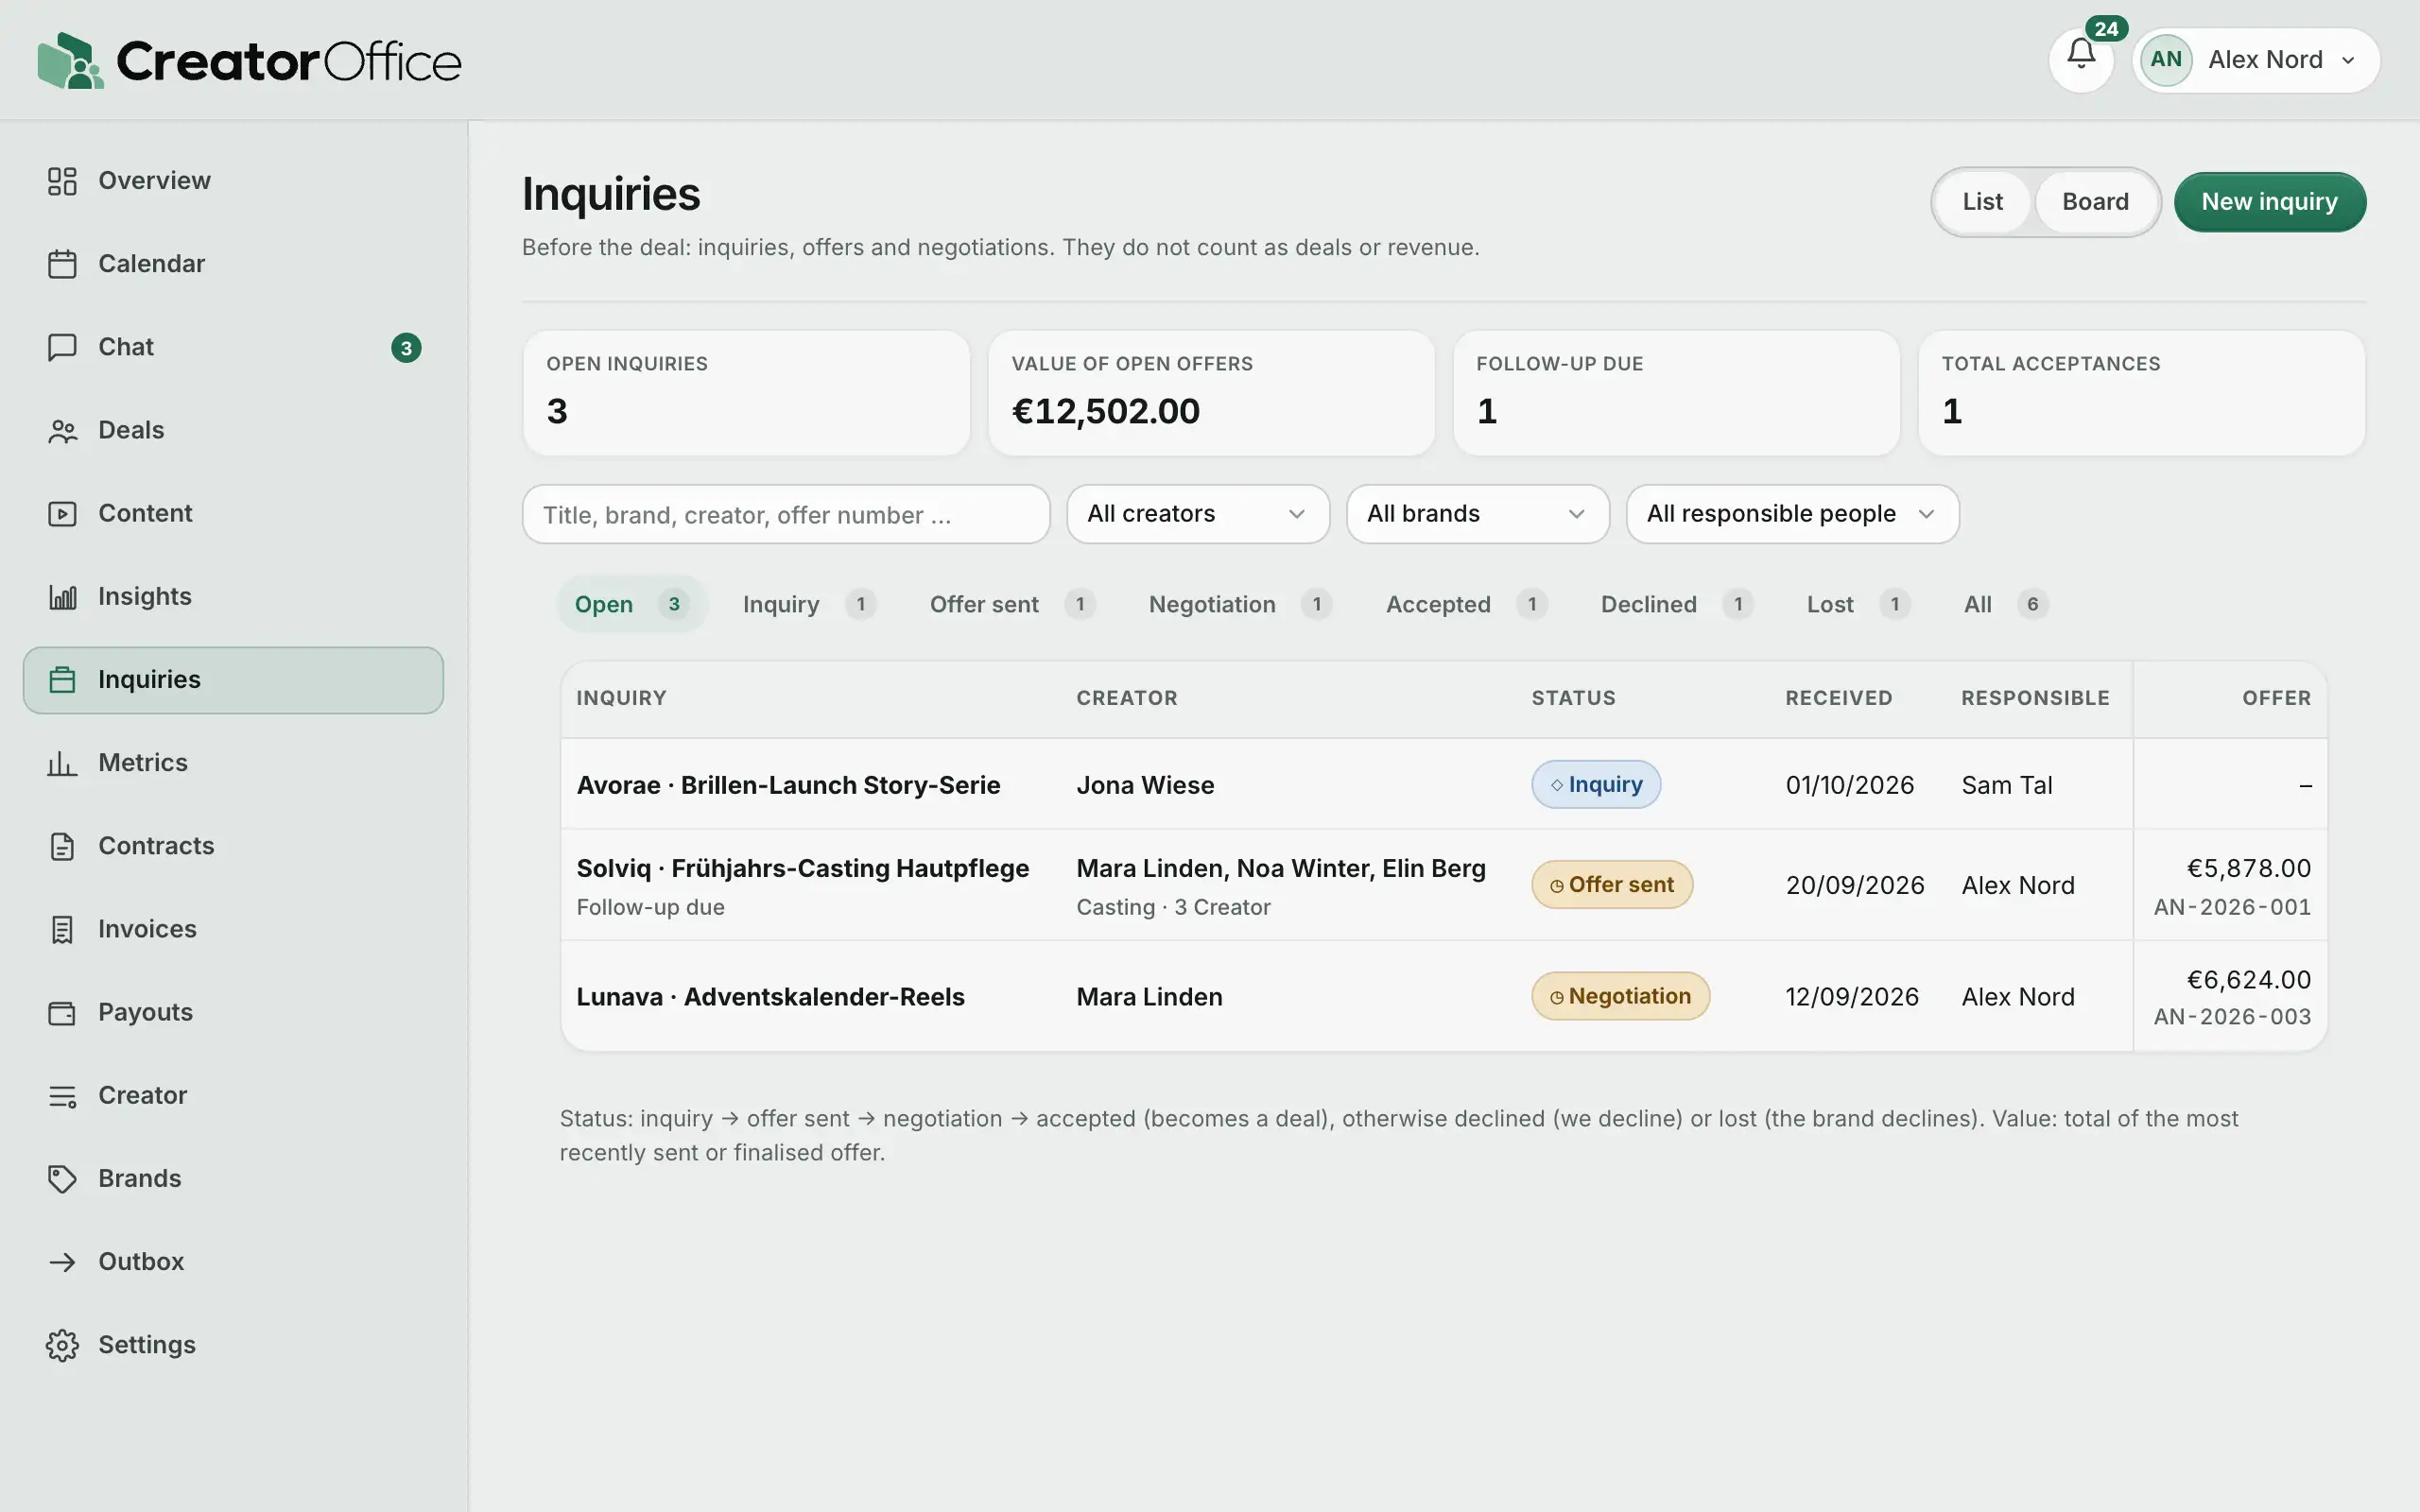
Task: Click the Deals people icon
Action: tap(62, 430)
